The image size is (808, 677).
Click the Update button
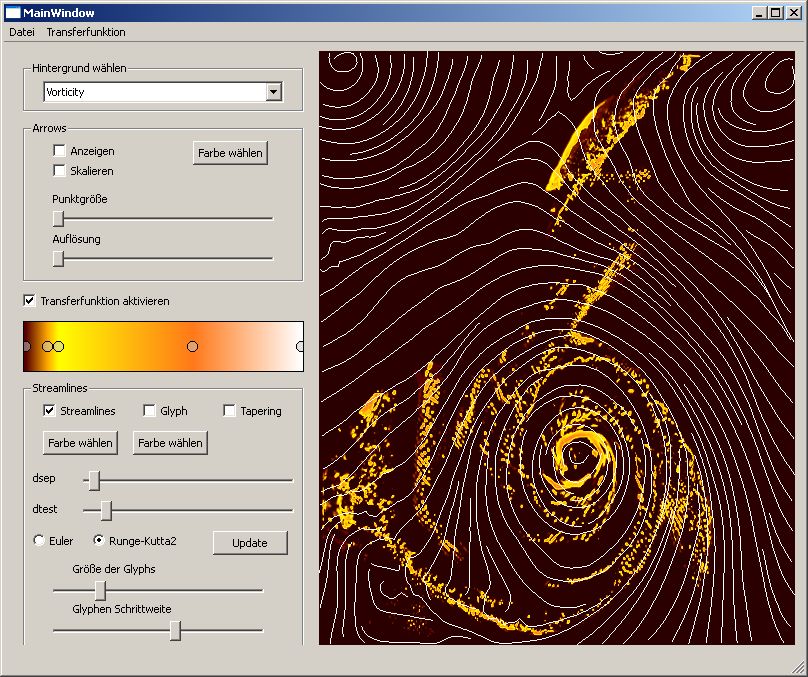point(250,543)
